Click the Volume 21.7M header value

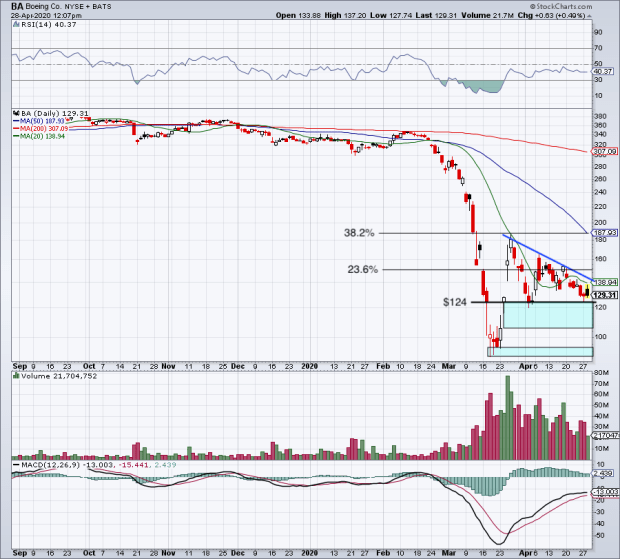487,16
